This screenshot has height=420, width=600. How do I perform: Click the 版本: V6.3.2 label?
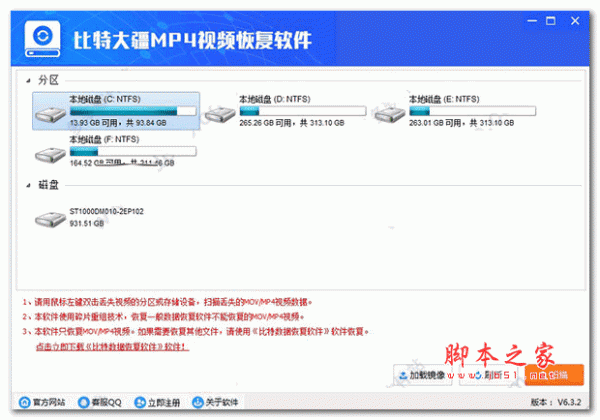(556, 402)
